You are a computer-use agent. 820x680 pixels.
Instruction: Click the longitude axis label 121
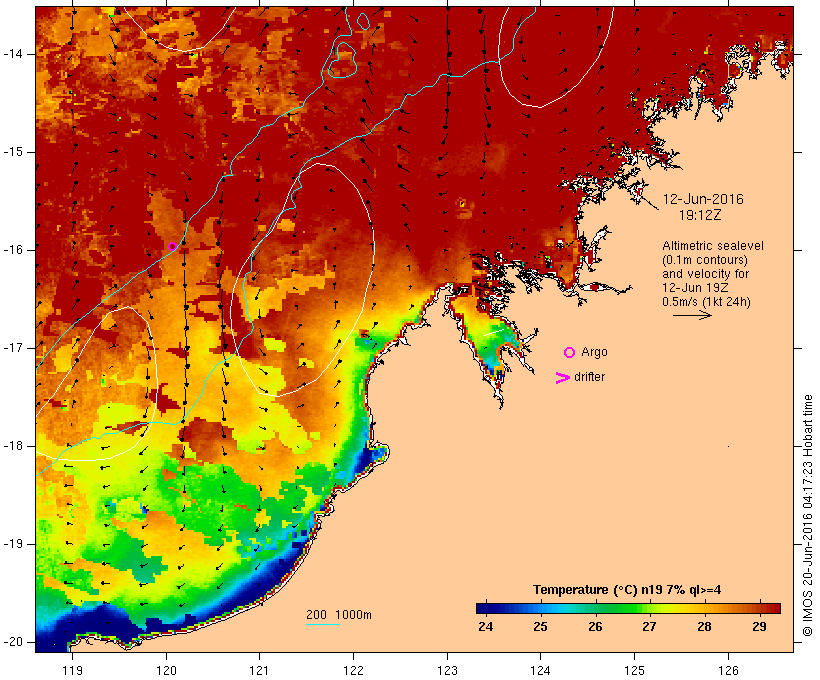pyautogui.click(x=259, y=671)
